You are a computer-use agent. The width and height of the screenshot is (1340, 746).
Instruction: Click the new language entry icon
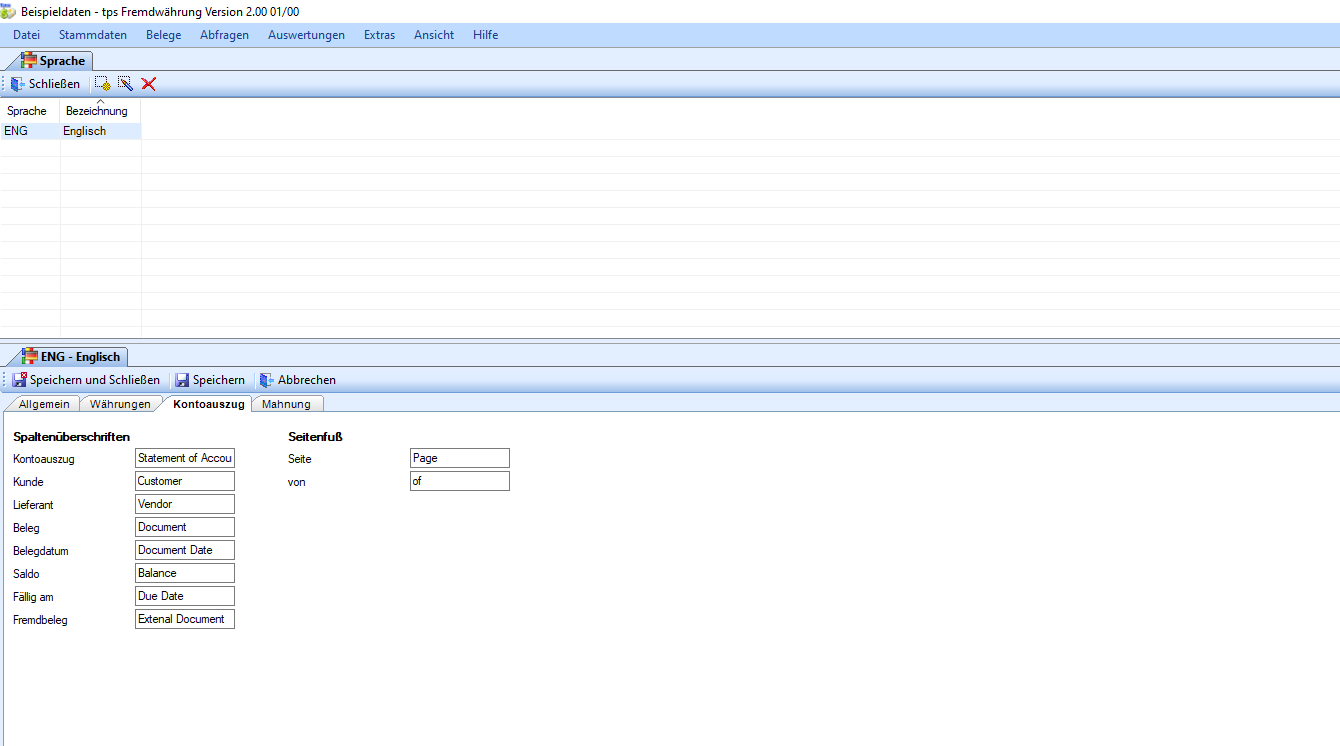pyautogui.click(x=102, y=84)
